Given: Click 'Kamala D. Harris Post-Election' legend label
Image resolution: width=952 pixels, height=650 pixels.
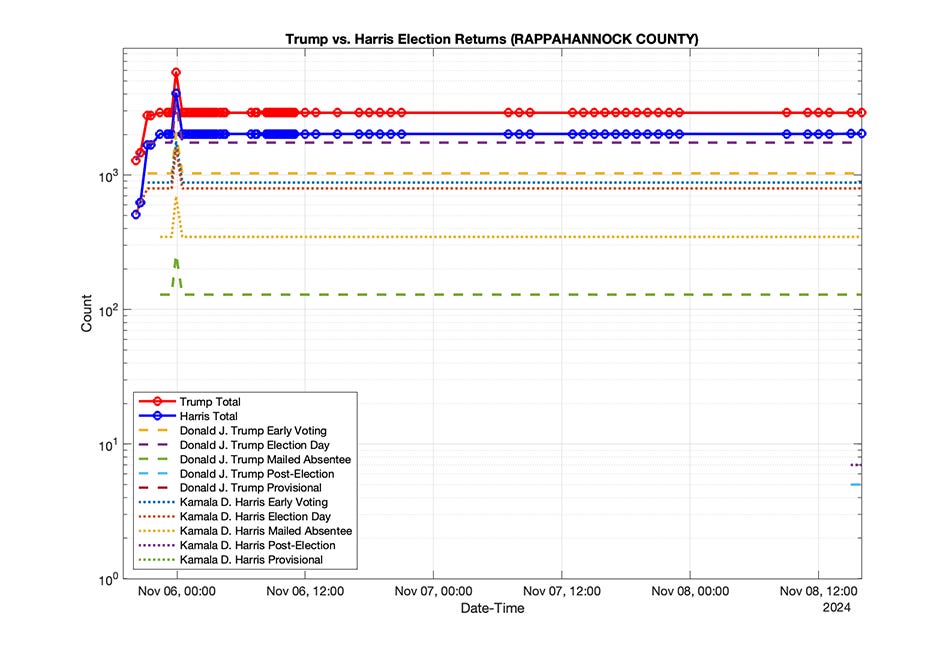Looking at the screenshot, I should click(x=257, y=546).
